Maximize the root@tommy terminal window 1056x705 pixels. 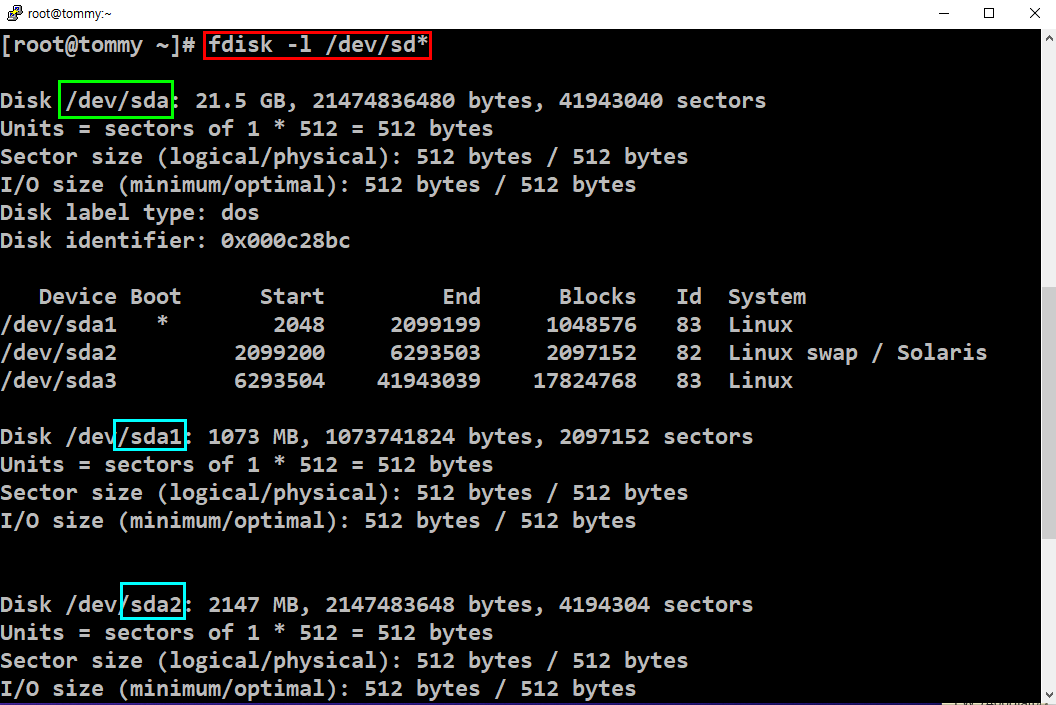tap(989, 13)
